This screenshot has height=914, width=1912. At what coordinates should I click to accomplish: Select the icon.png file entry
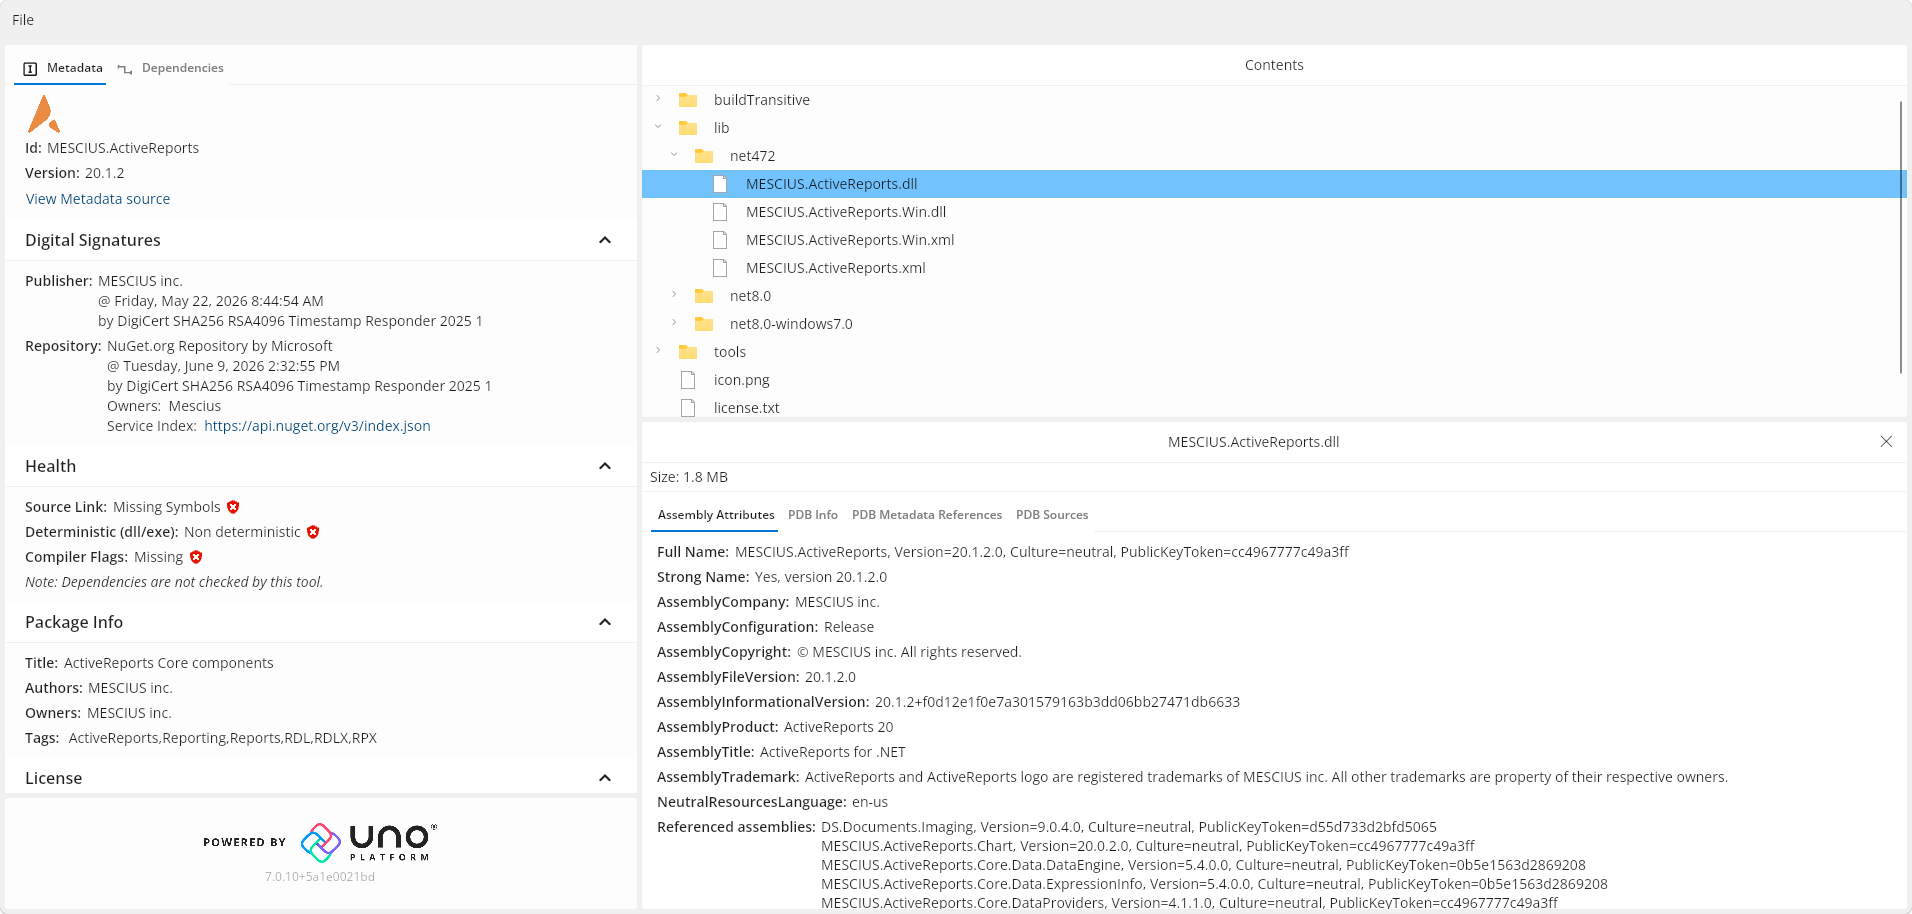(x=742, y=380)
